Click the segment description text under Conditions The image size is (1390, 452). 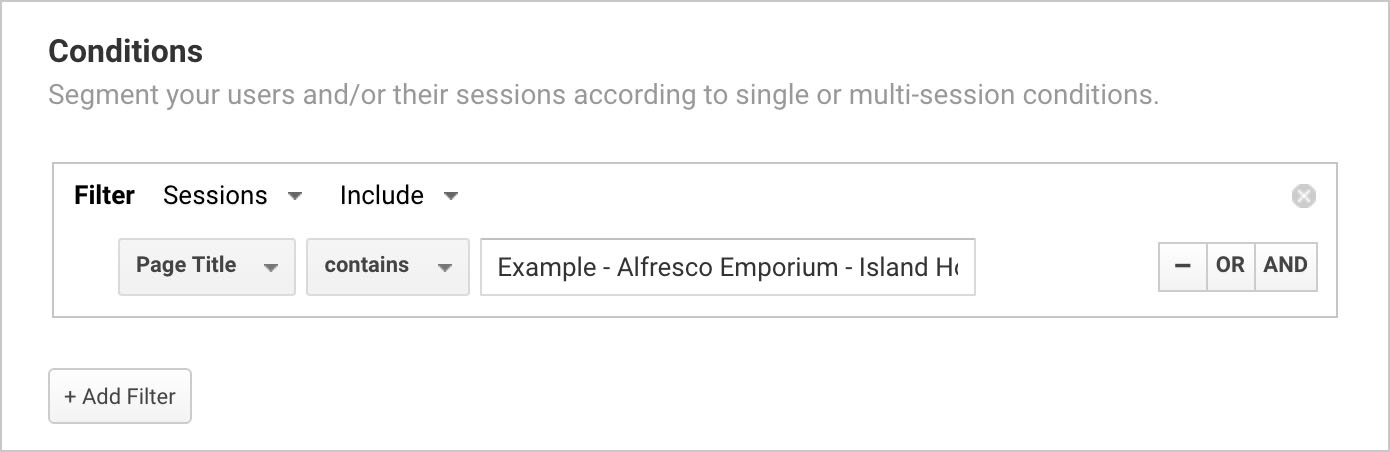point(603,96)
